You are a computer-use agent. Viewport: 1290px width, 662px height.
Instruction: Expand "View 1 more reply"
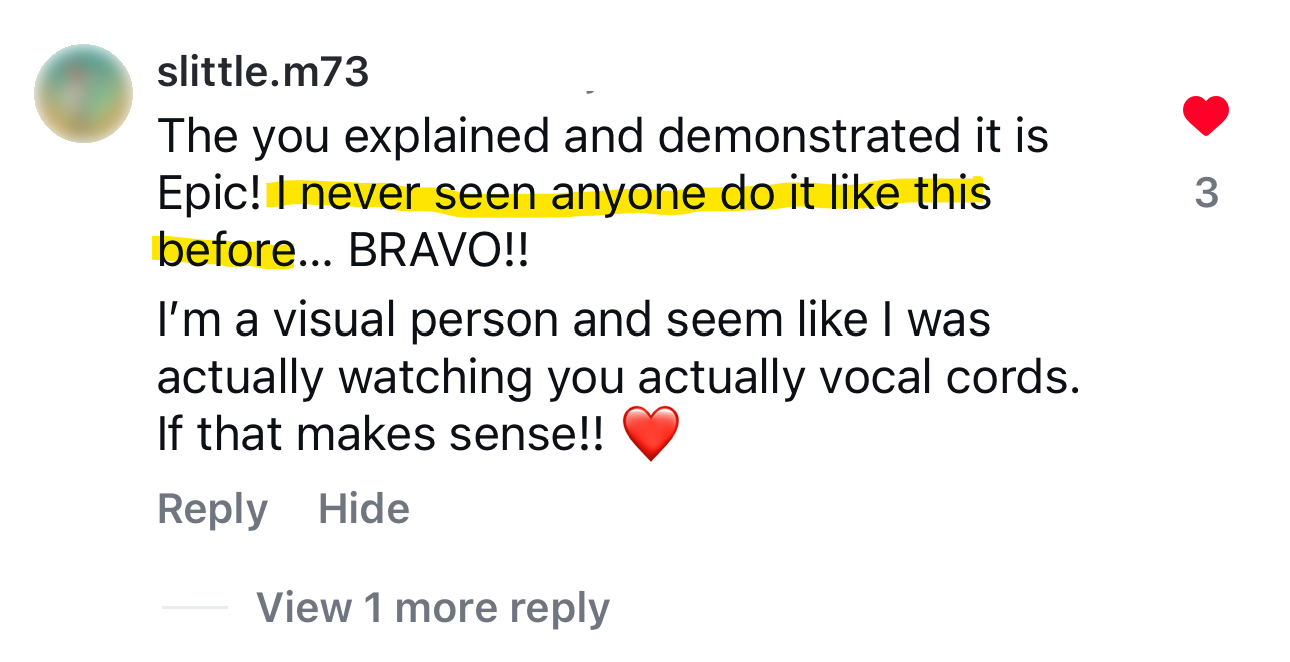tap(432, 608)
